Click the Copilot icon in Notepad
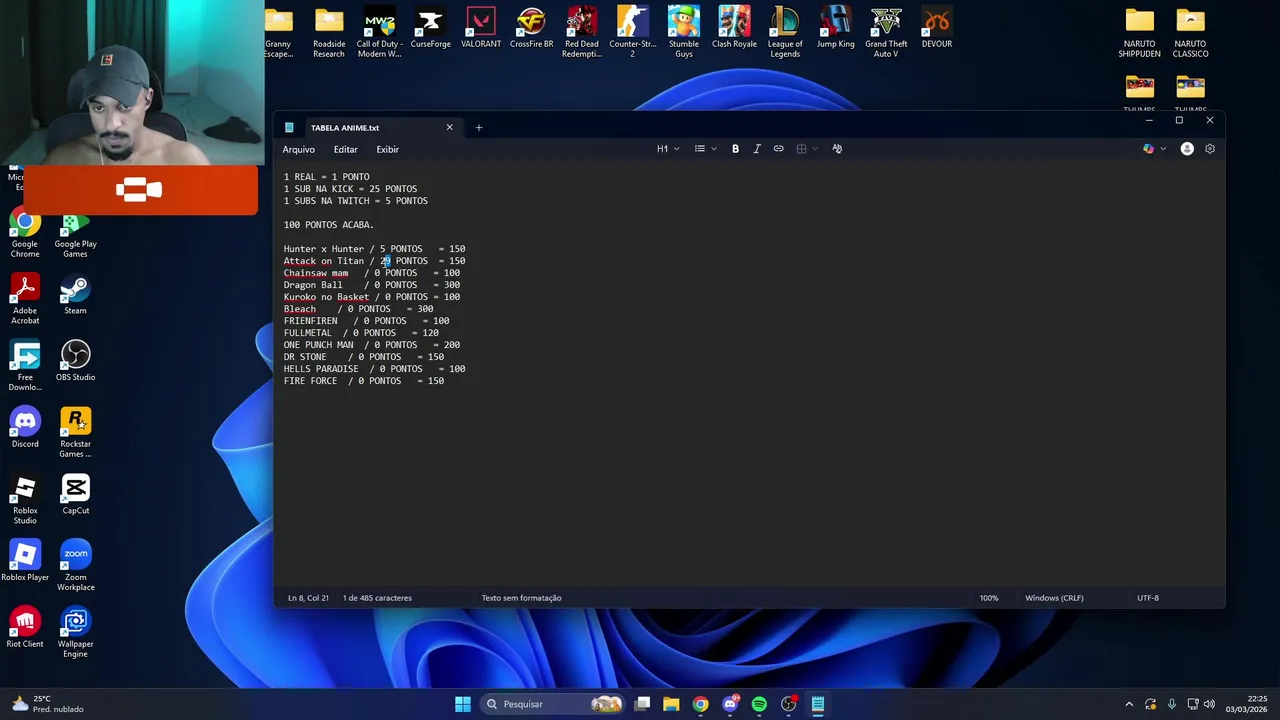 tap(1148, 149)
